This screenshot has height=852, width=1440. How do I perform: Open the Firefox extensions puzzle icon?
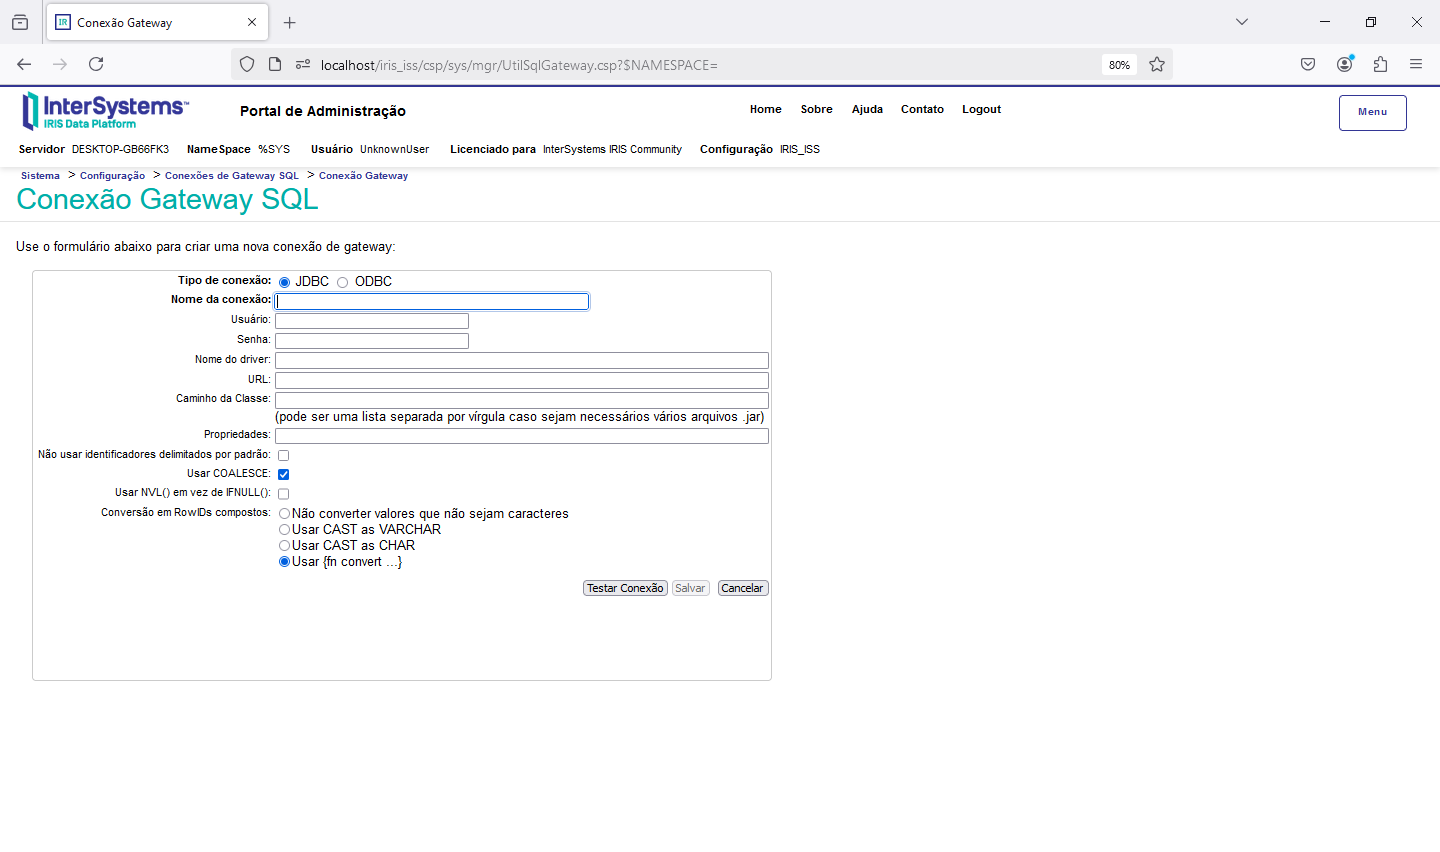click(1380, 64)
